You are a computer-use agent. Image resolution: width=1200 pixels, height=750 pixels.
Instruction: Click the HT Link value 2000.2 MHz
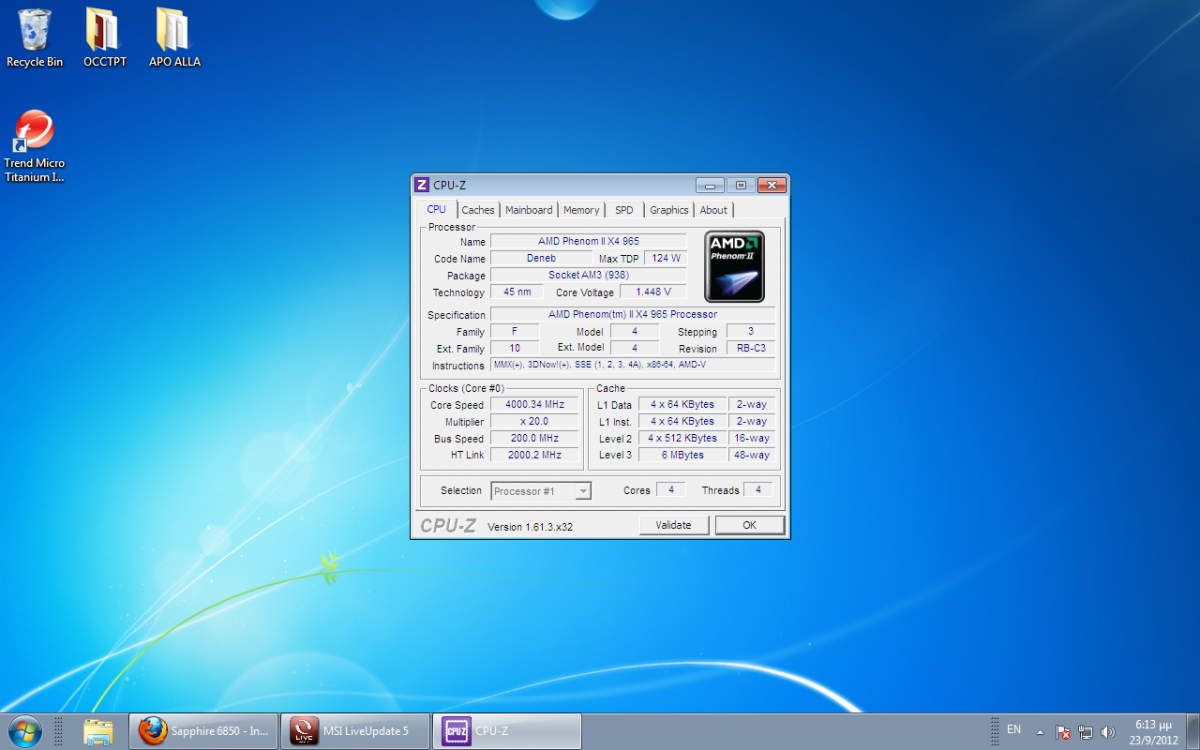click(534, 455)
